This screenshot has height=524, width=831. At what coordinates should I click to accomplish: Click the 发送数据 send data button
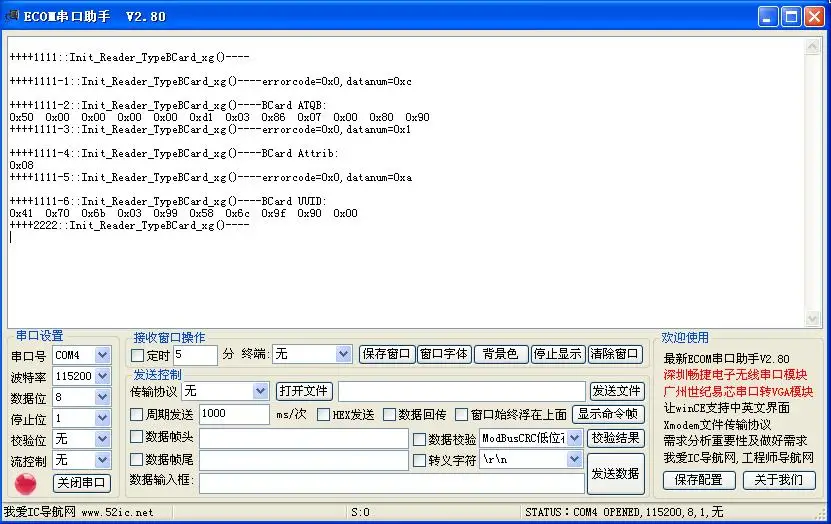(x=615, y=473)
